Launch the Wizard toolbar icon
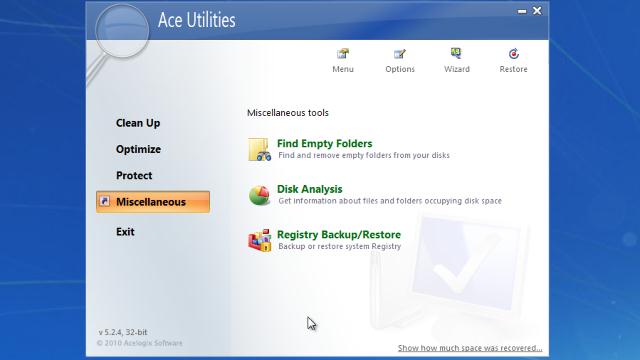640x360 pixels. coord(456,54)
